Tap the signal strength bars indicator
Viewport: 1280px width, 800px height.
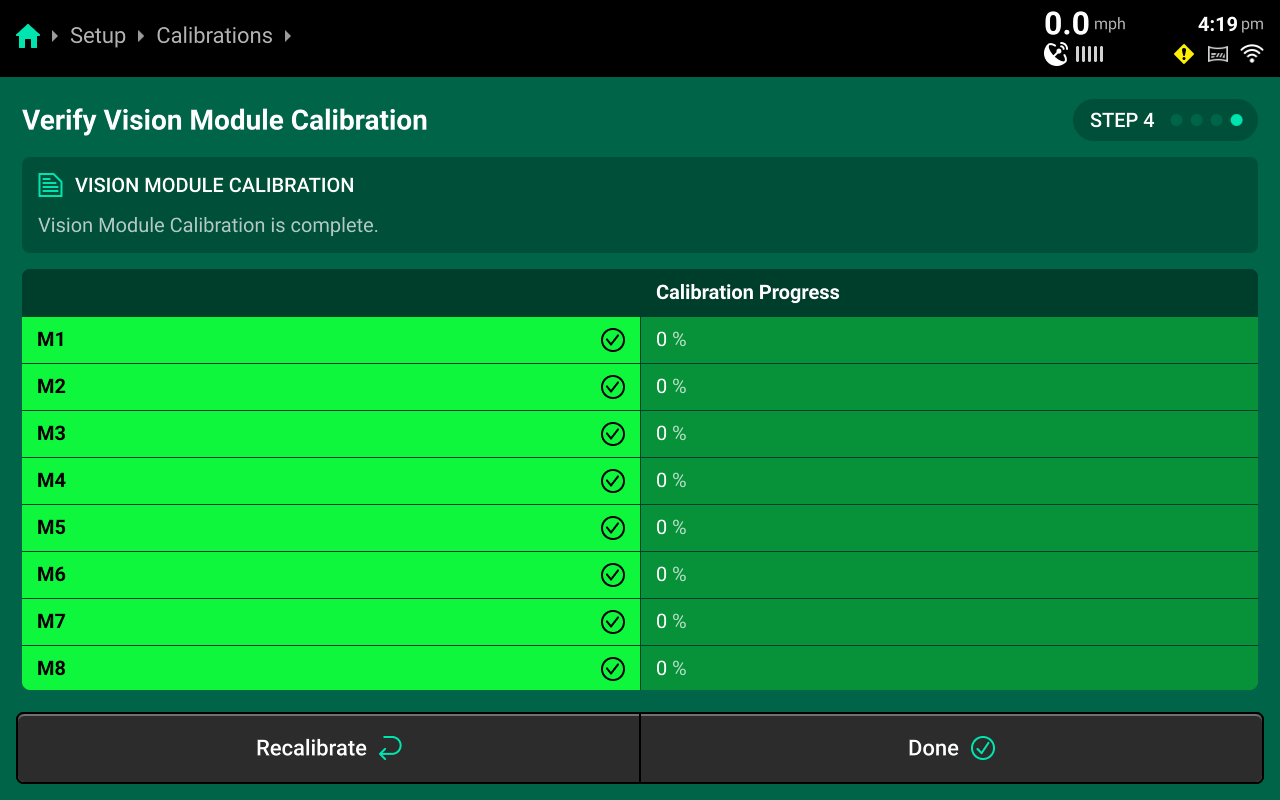[x=1090, y=54]
